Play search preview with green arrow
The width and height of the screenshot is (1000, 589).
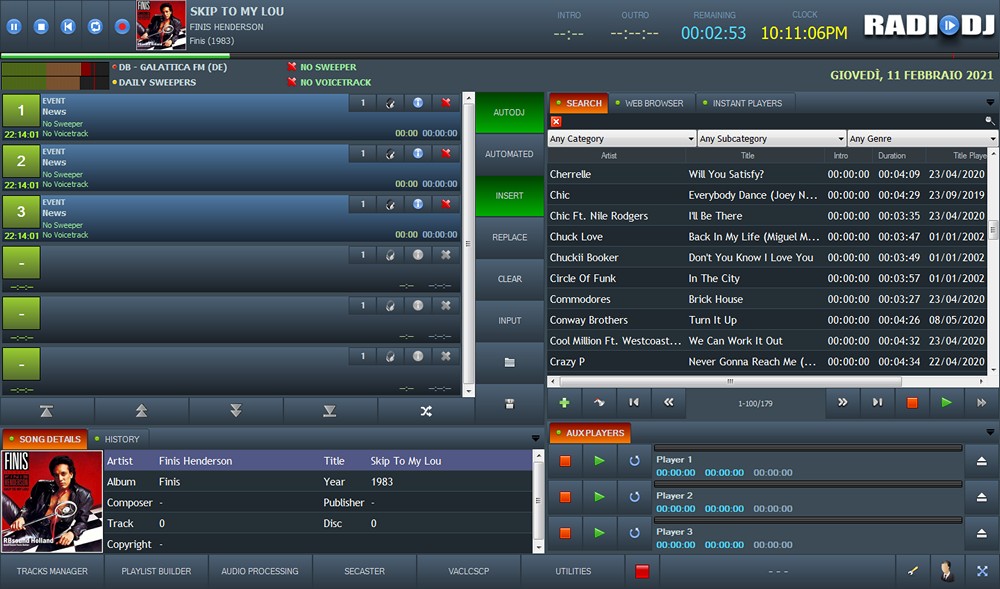[946, 403]
